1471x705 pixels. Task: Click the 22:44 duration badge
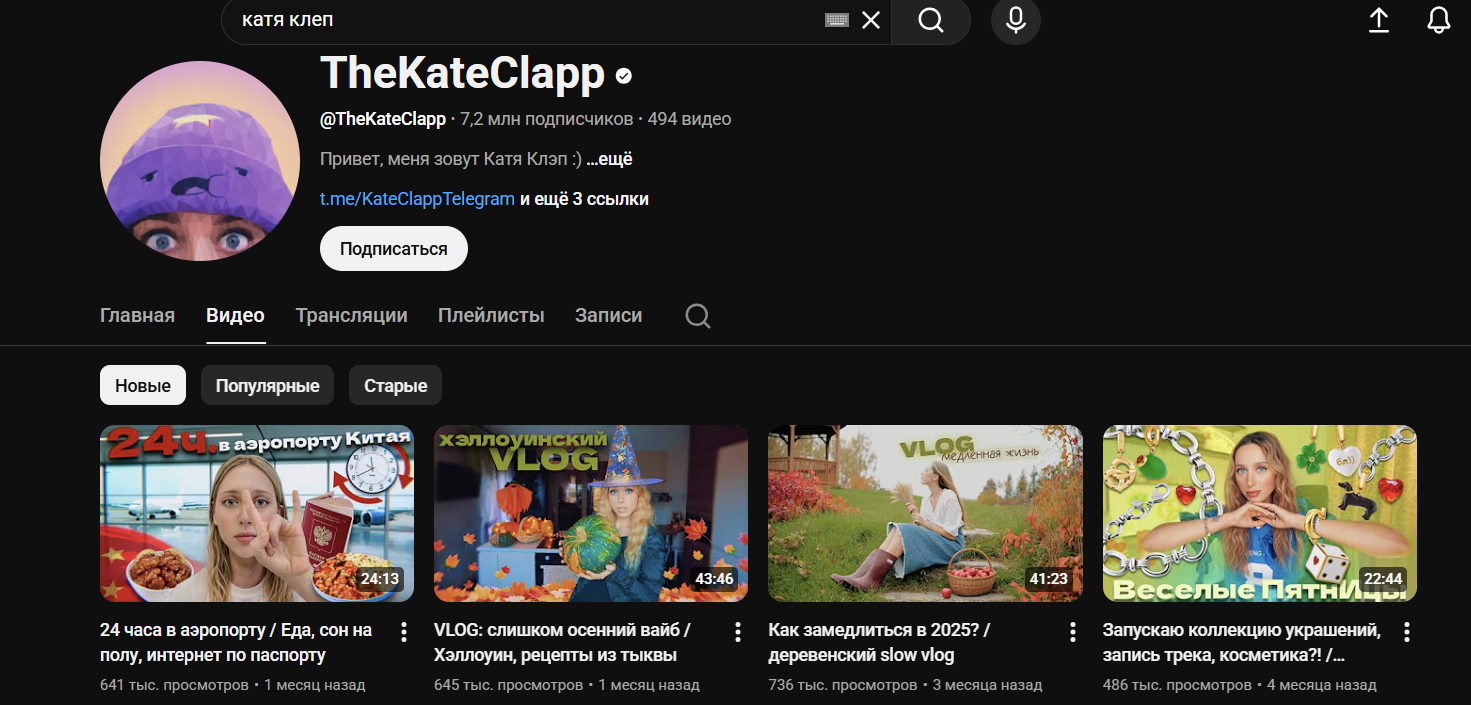click(x=1383, y=578)
